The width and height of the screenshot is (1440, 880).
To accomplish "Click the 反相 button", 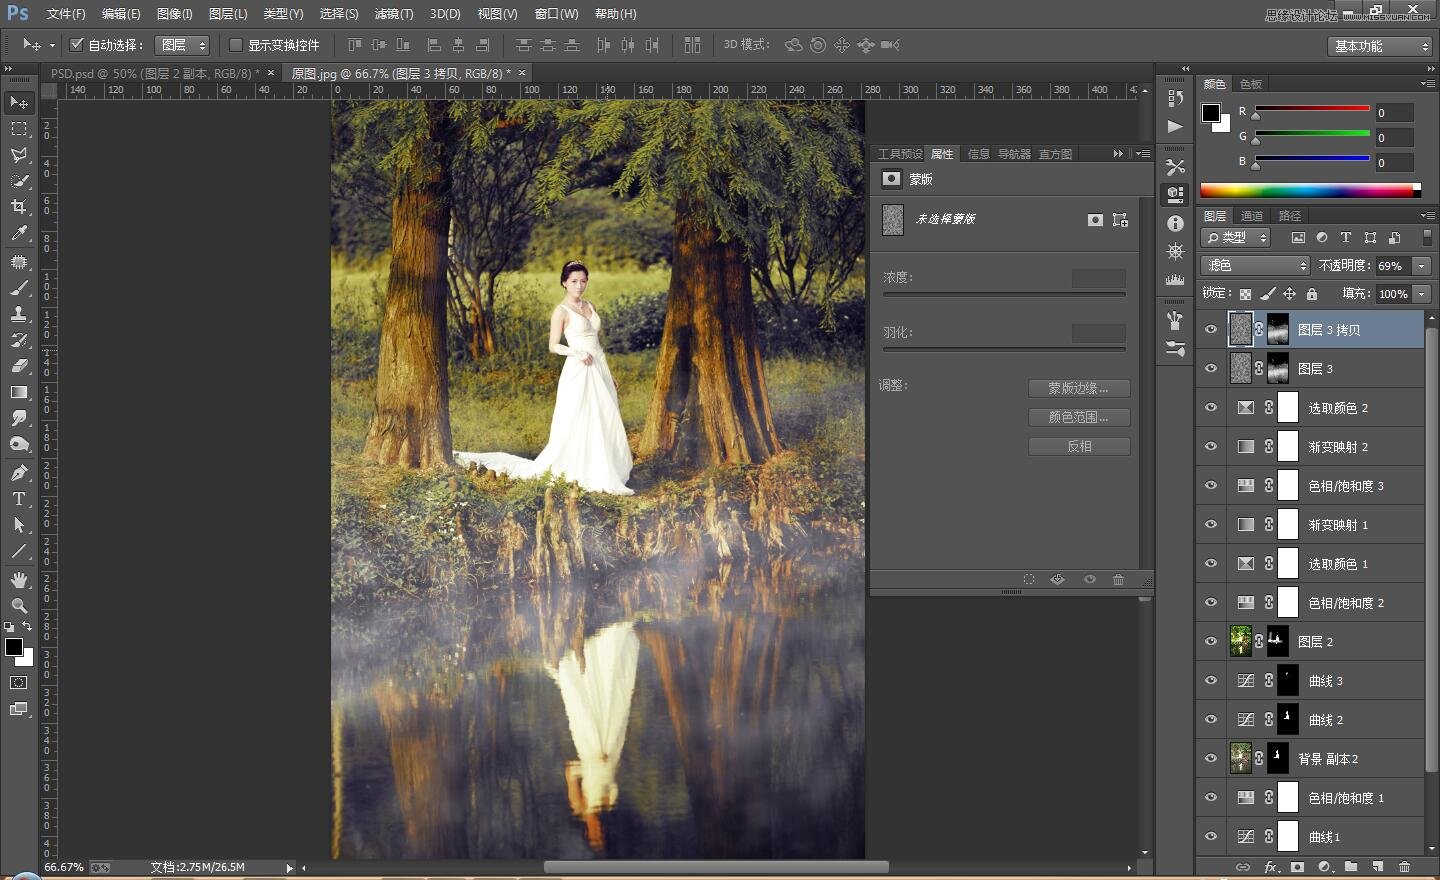I will click(1078, 446).
